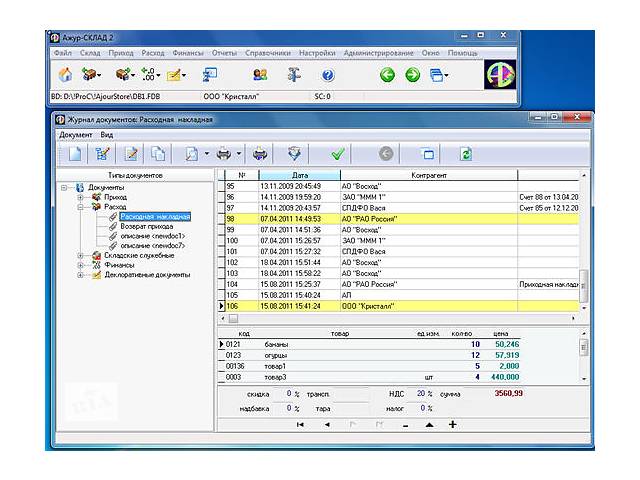This screenshot has height=480, width=640.
Task: Open dropdown arrow beside notes pencil icon
Action: tap(184, 76)
